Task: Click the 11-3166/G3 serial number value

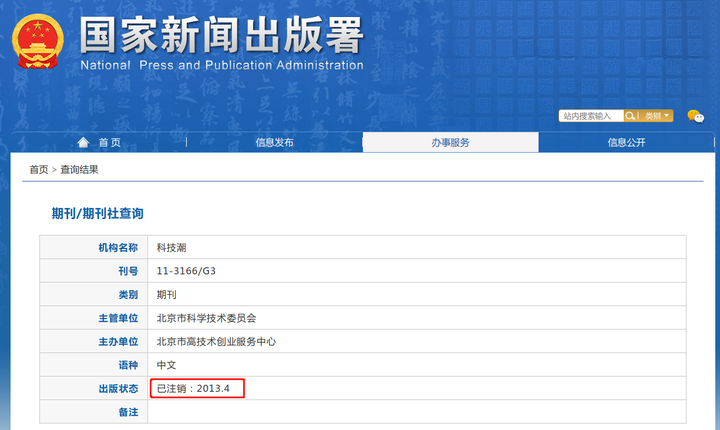Action: 186,271
